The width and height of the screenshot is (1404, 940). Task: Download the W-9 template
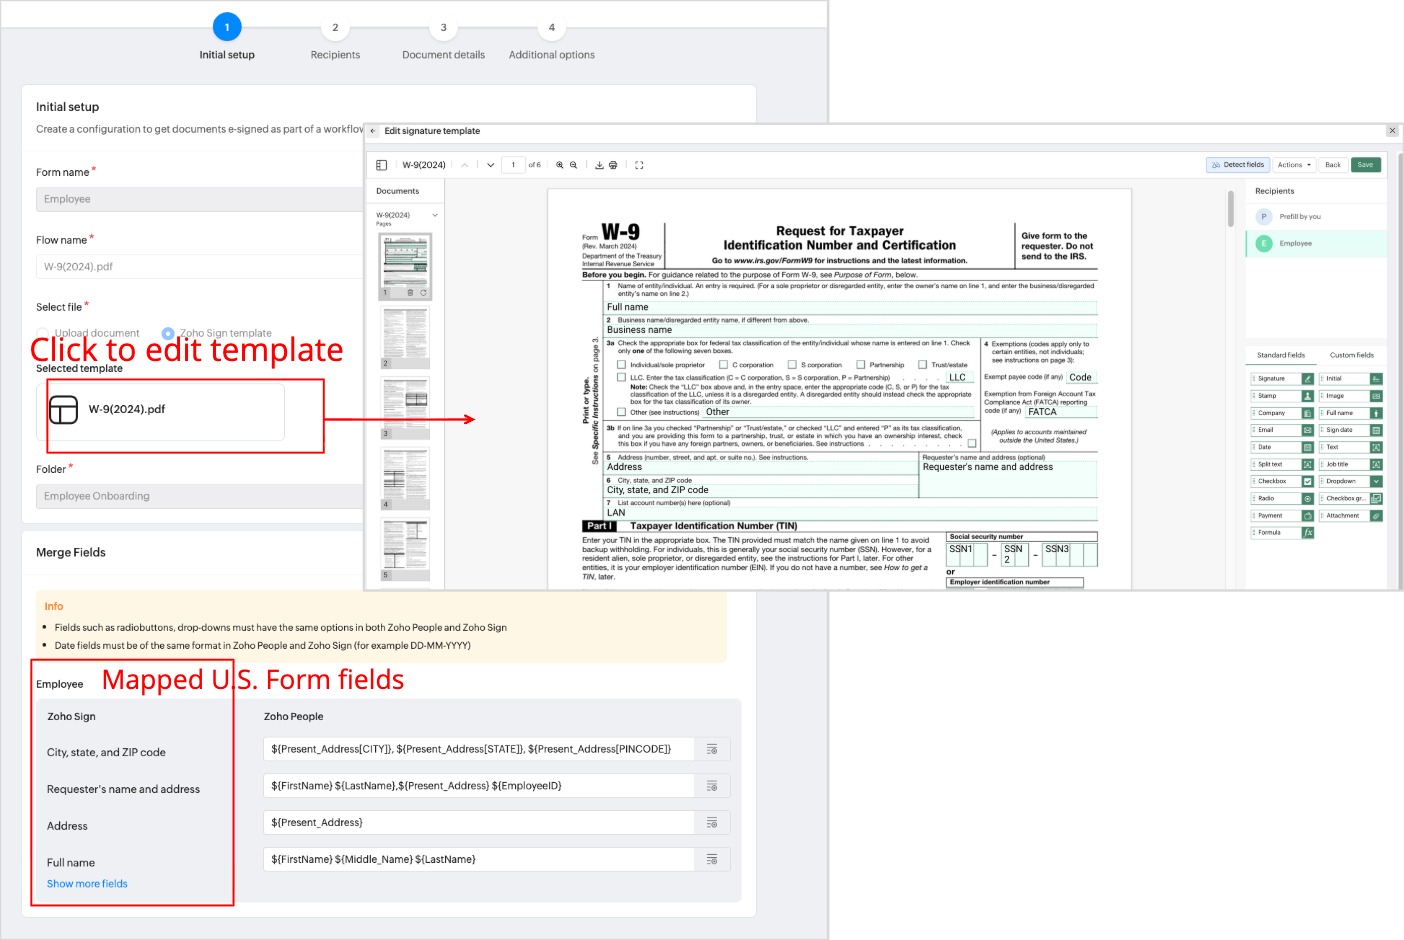pyautogui.click(x=599, y=165)
